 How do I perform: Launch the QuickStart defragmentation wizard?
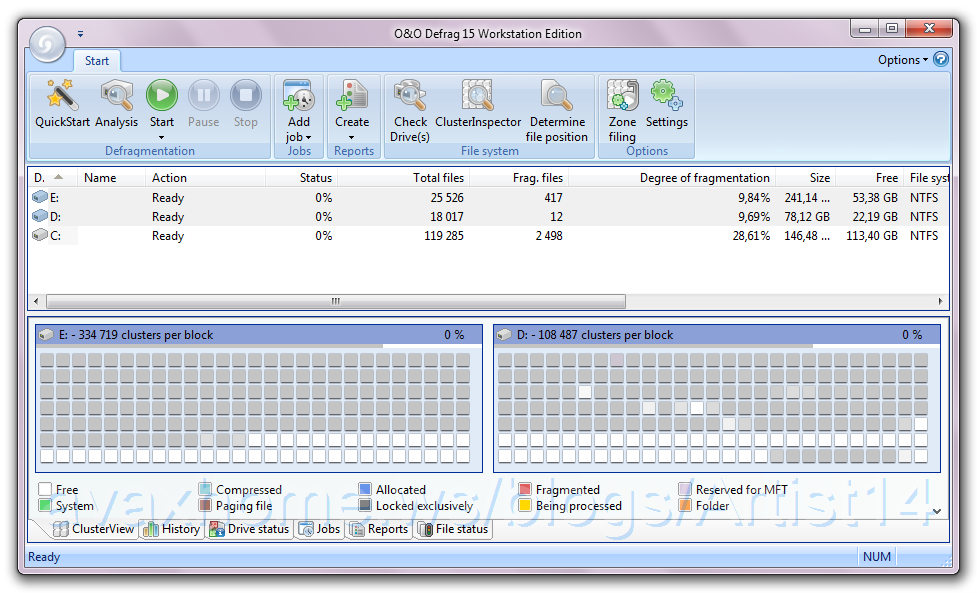[x=62, y=105]
